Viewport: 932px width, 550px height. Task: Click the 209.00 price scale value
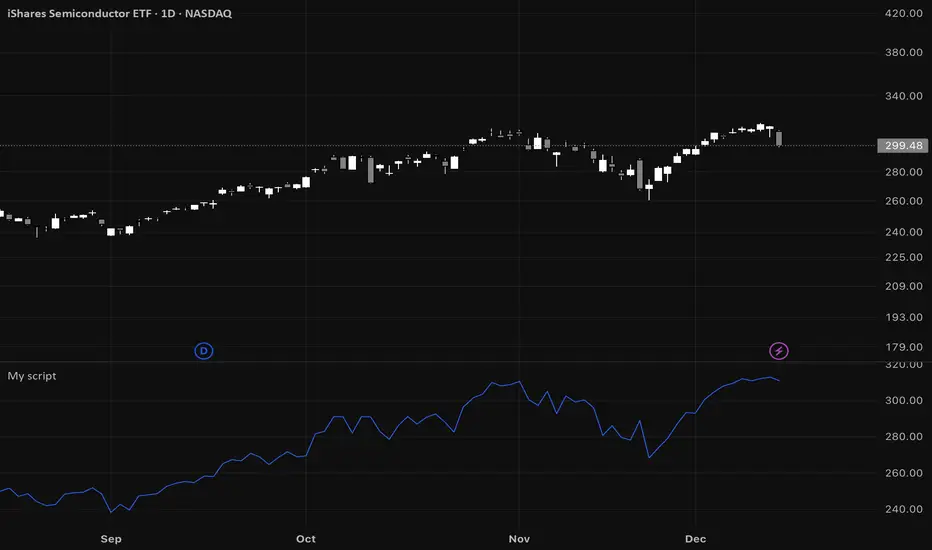tap(903, 286)
